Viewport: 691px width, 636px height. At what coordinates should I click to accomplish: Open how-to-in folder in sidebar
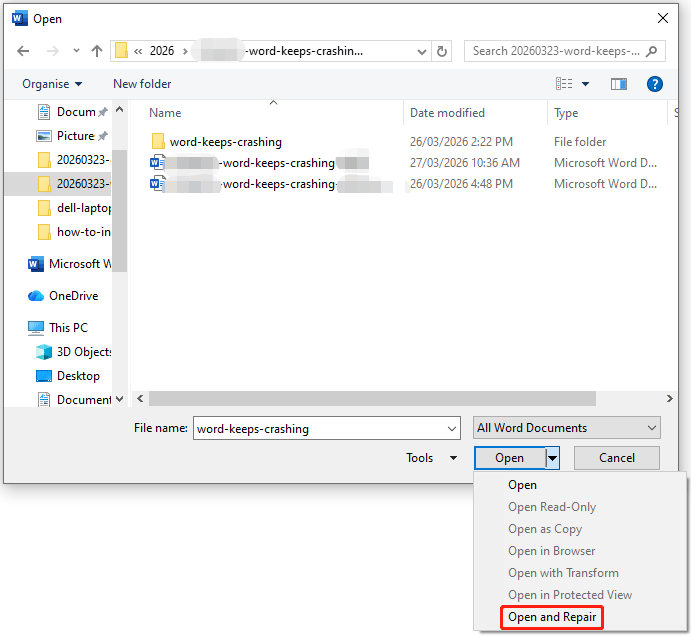[74, 232]
